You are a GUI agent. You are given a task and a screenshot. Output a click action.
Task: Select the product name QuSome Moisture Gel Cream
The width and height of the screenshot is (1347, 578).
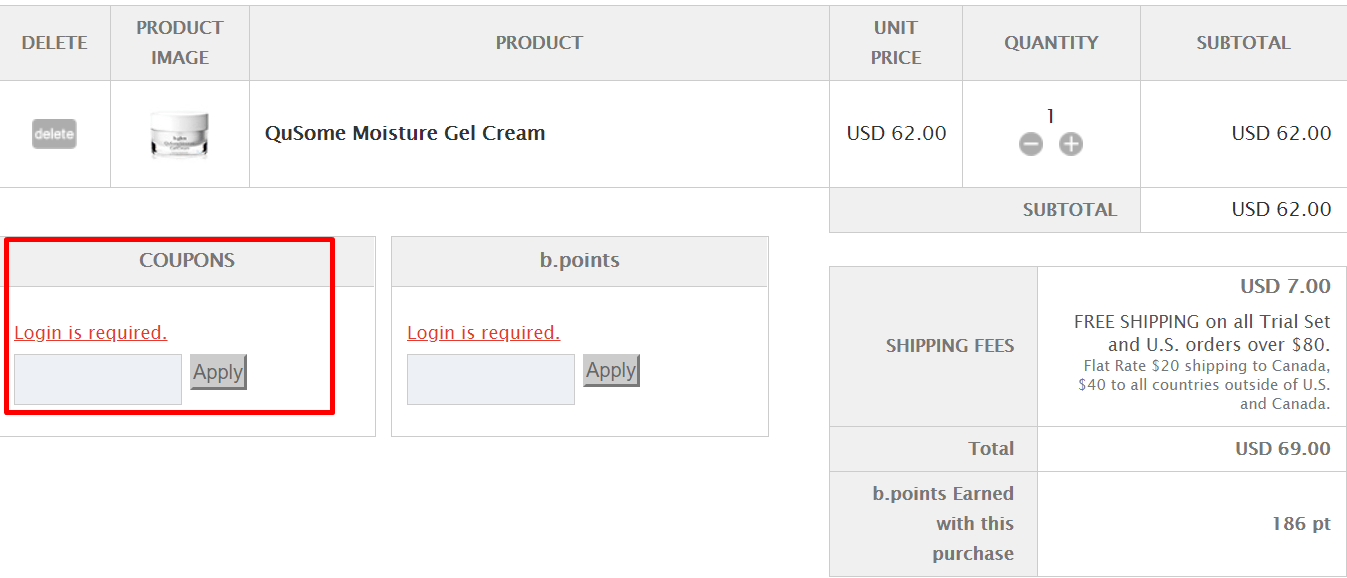point(404,133)
